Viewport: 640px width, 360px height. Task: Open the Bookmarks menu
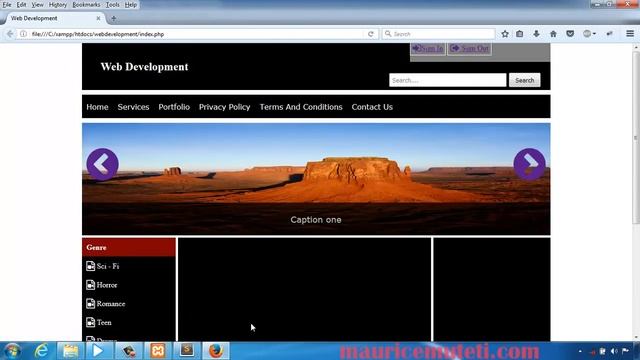86,5
